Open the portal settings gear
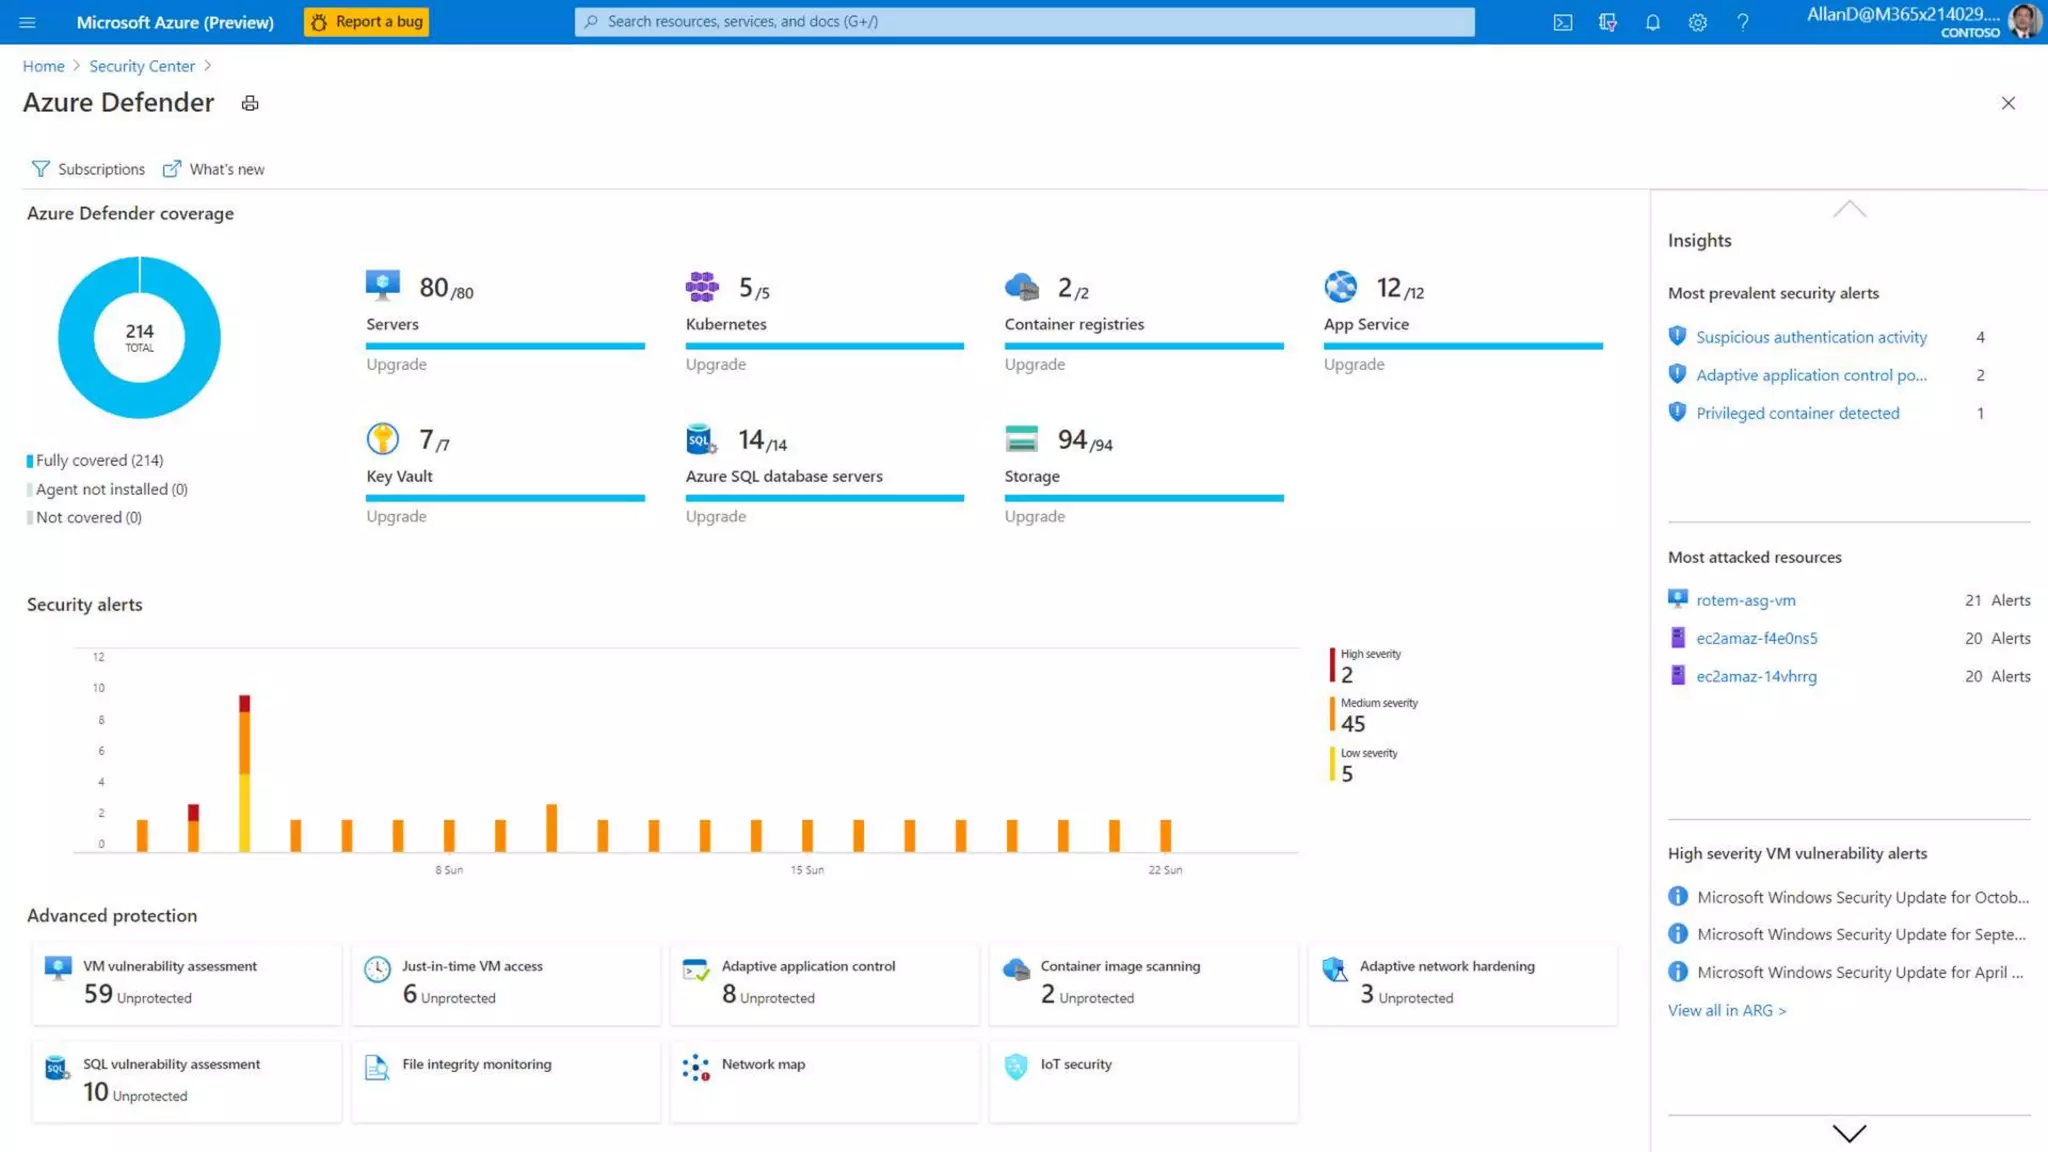This screenshot has height=1152, width=2048. point(1697,22)
